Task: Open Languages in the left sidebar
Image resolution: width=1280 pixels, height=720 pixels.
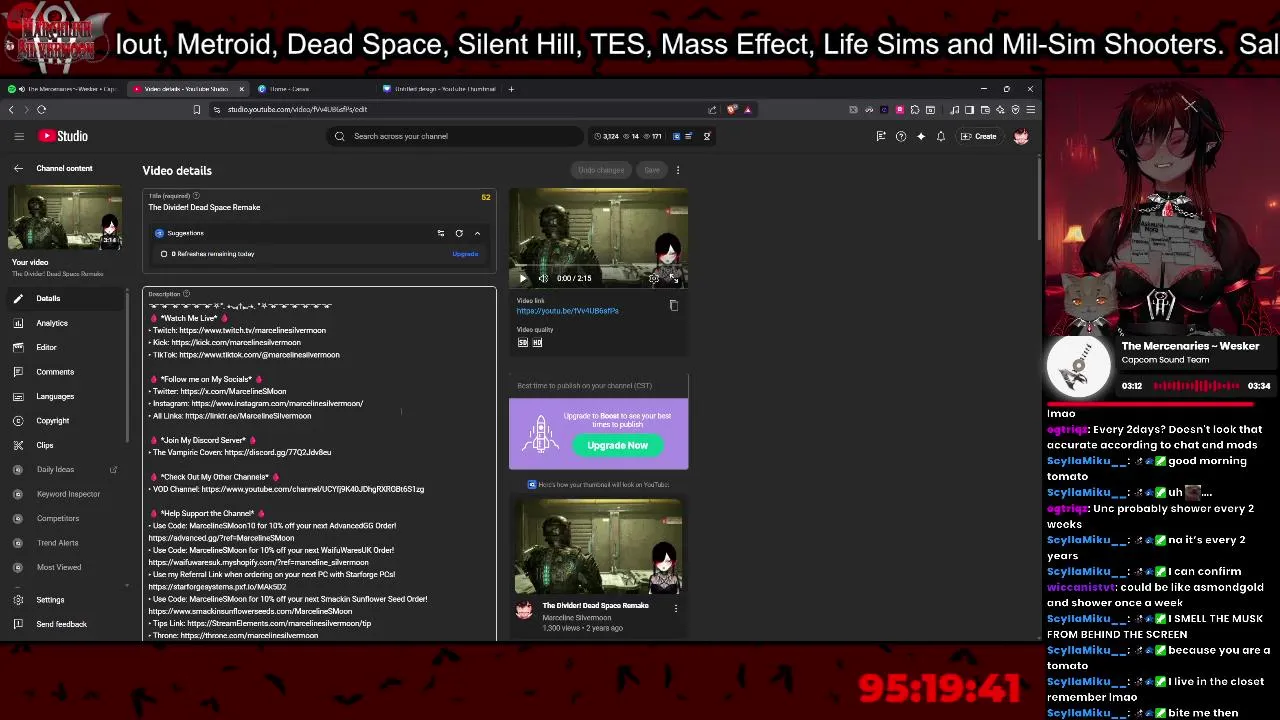Action: [x=64, y=396]
